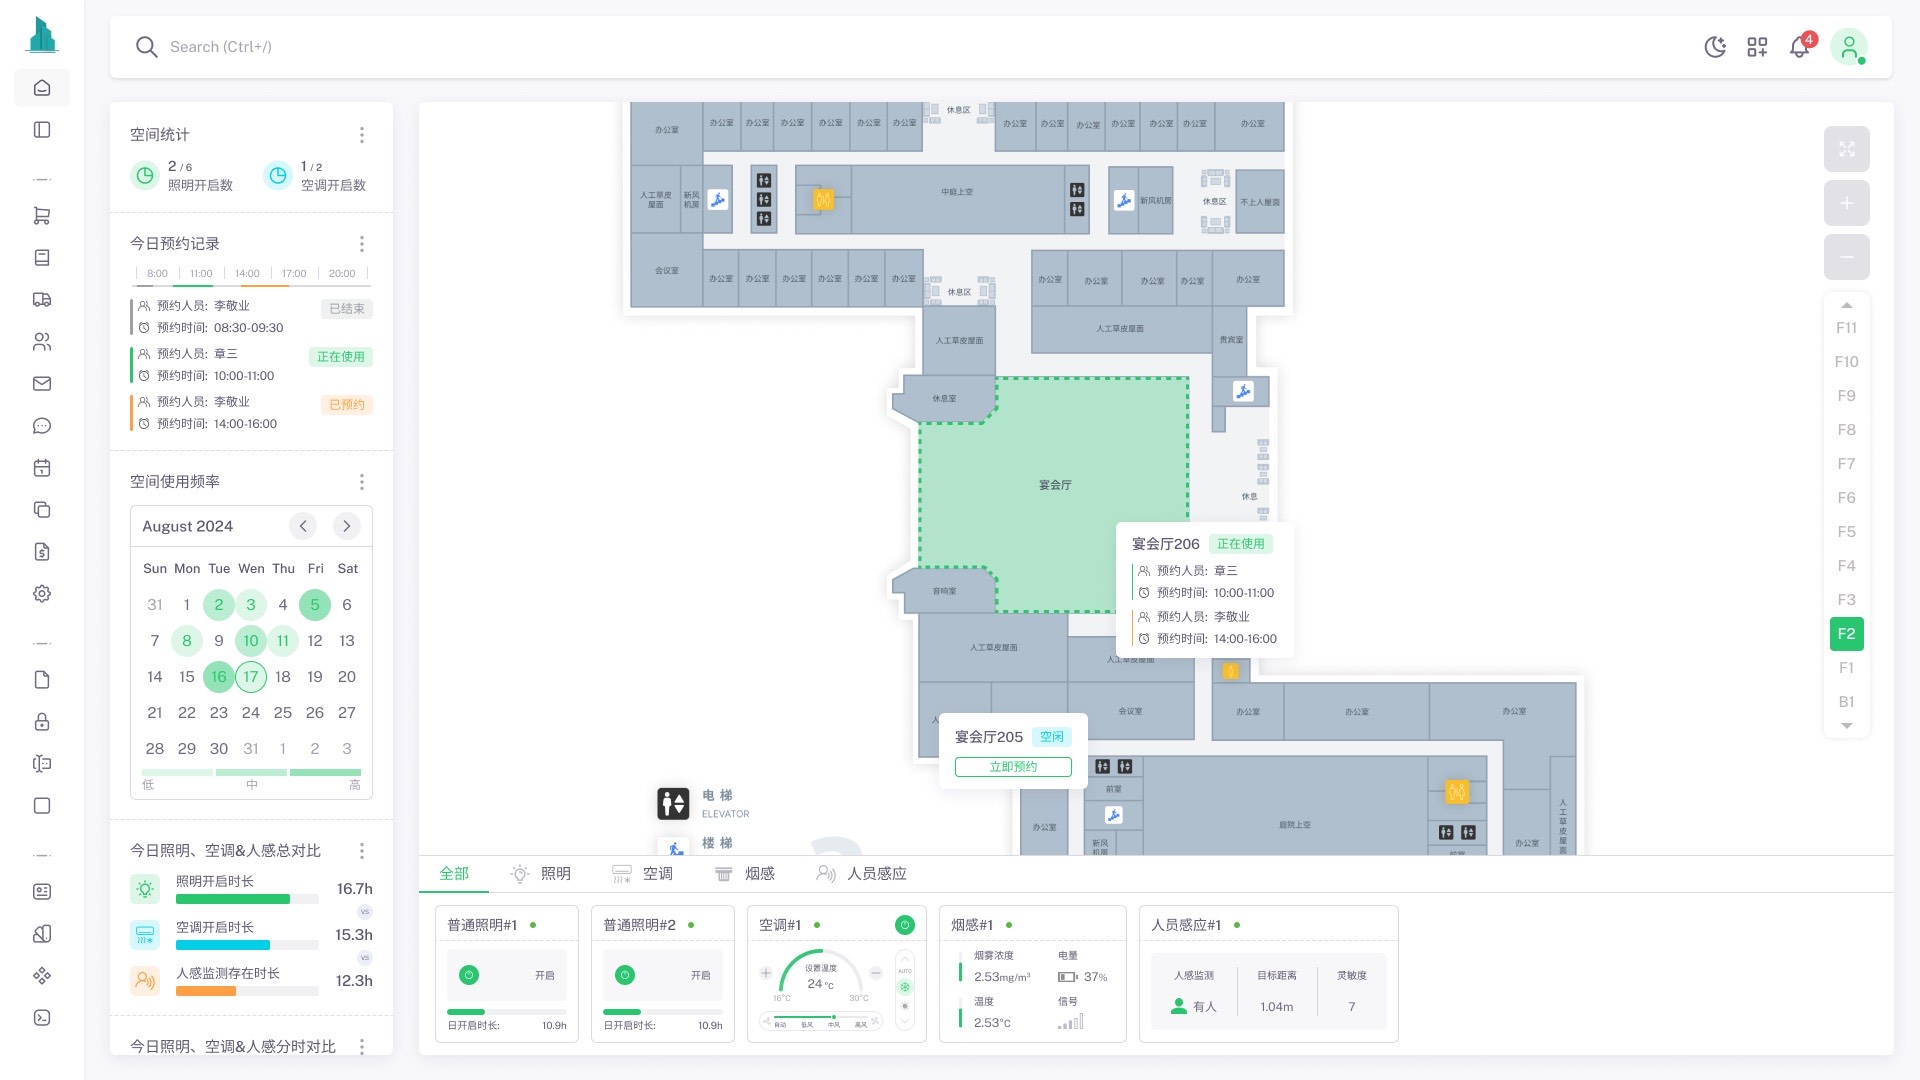
Task: Open the notifications bell
Action: pyautogui.click(x=1799, y=47)
